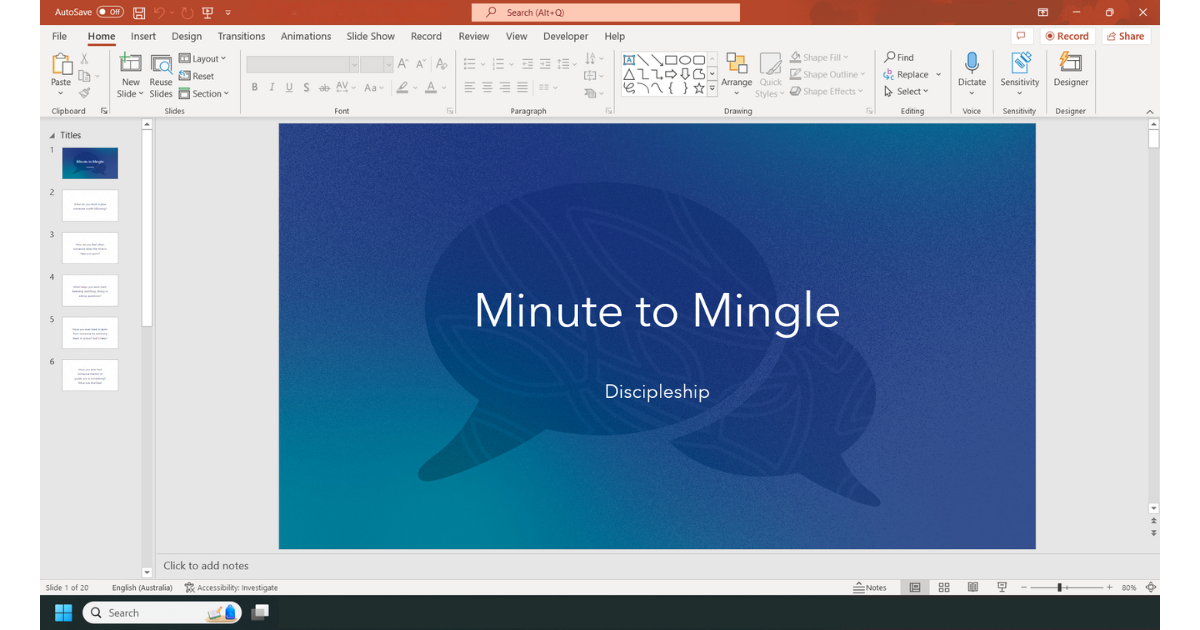The image size is (1200, 630).
Task: Toggle the Notes pane from status bar
Action: point(870,588)
